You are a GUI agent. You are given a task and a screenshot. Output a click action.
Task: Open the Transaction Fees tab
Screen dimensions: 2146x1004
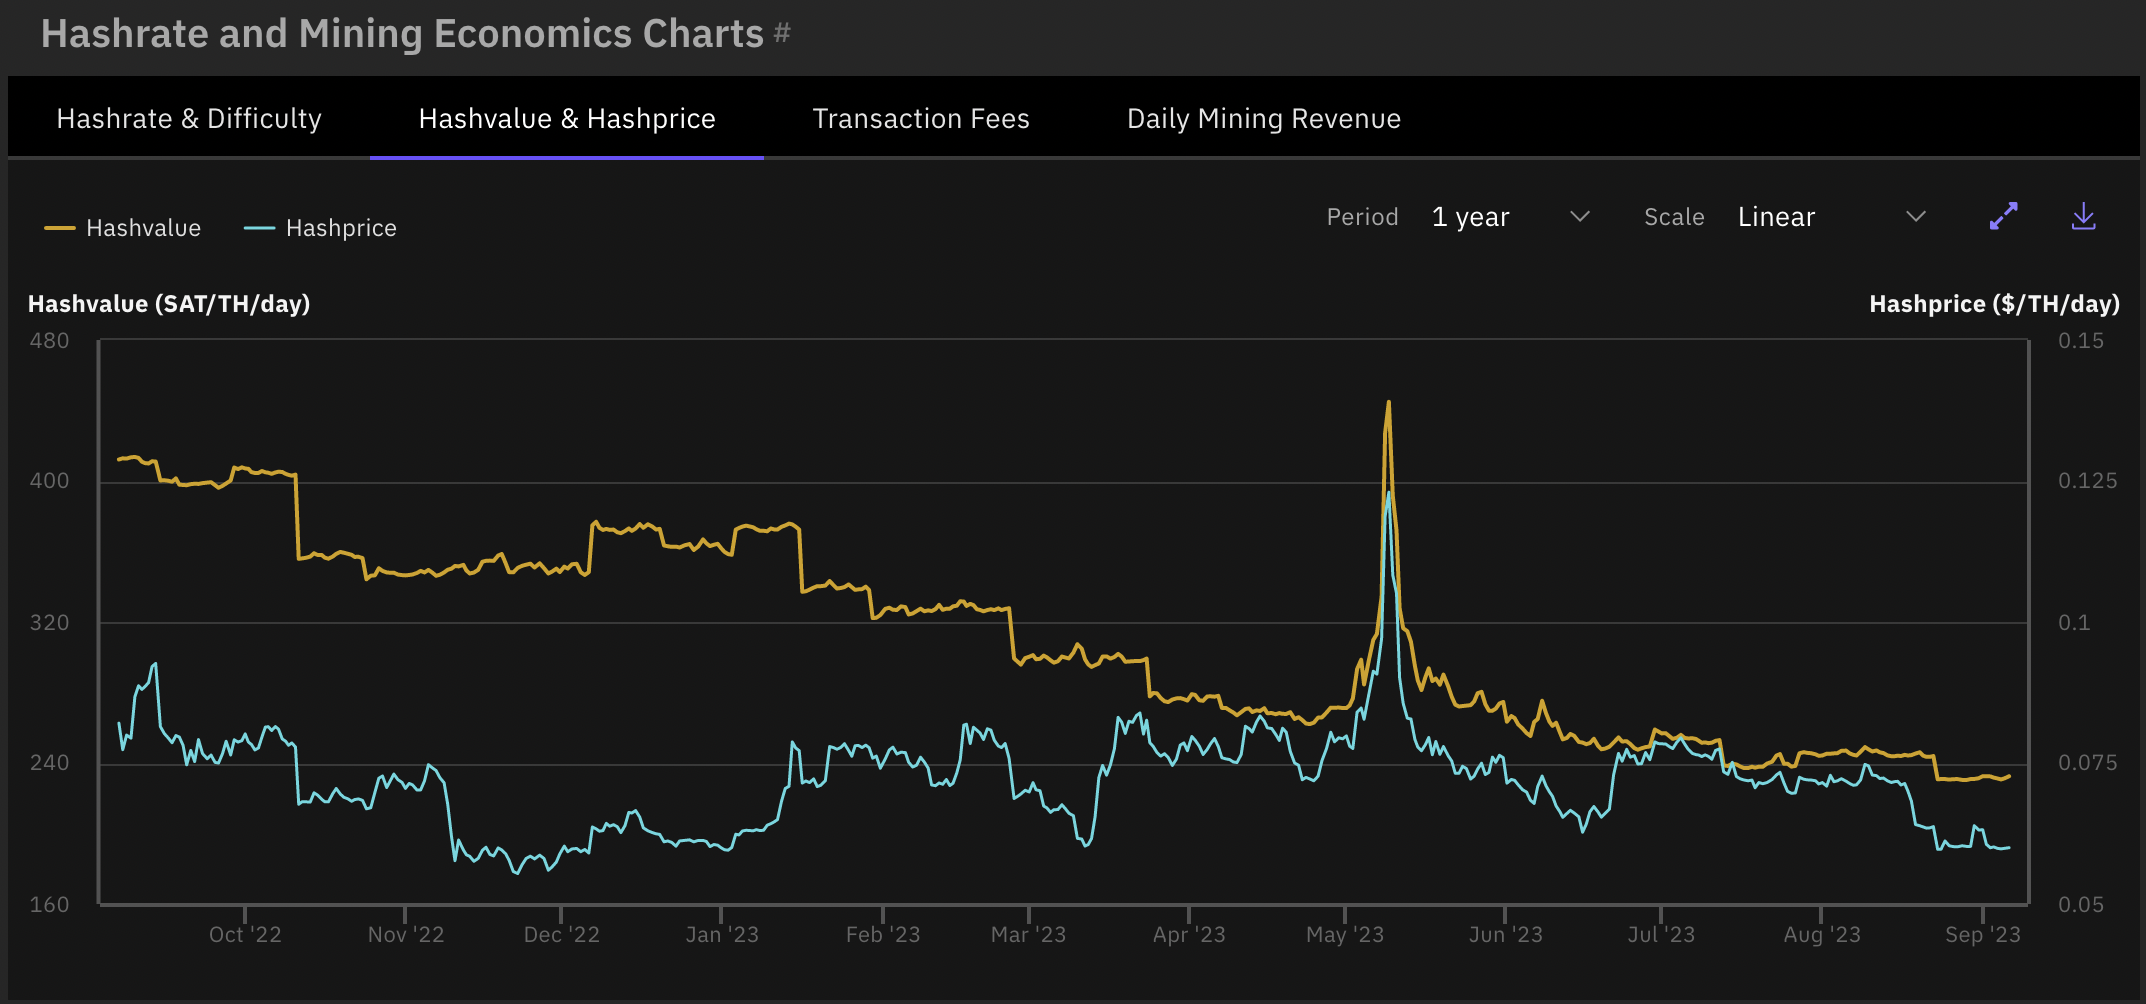921,118
